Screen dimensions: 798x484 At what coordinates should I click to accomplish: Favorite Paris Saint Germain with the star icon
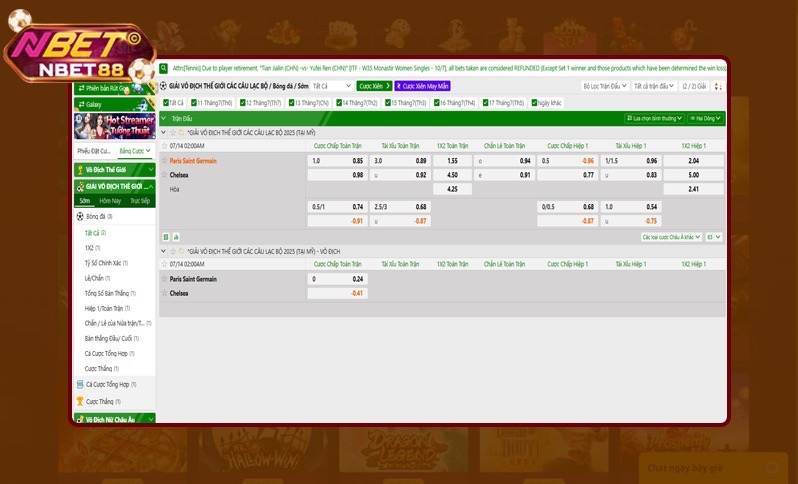click(165, 161)
